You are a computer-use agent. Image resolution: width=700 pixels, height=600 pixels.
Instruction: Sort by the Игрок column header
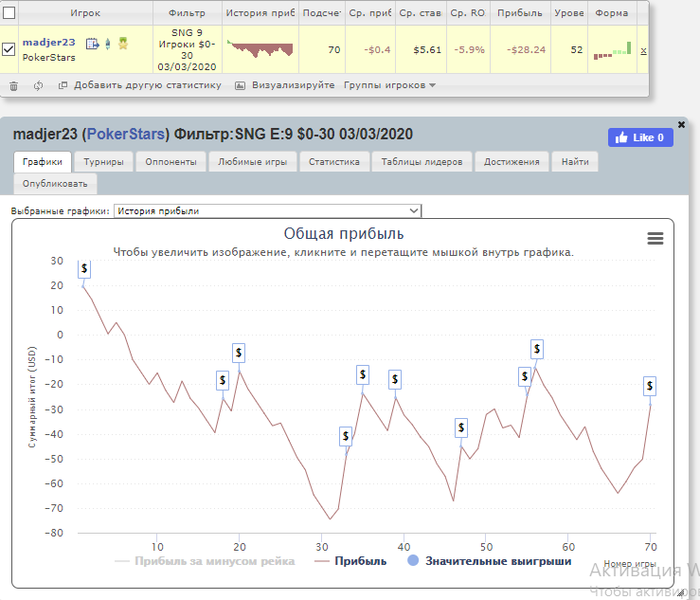pyautogui.click(x=85, y=13)
